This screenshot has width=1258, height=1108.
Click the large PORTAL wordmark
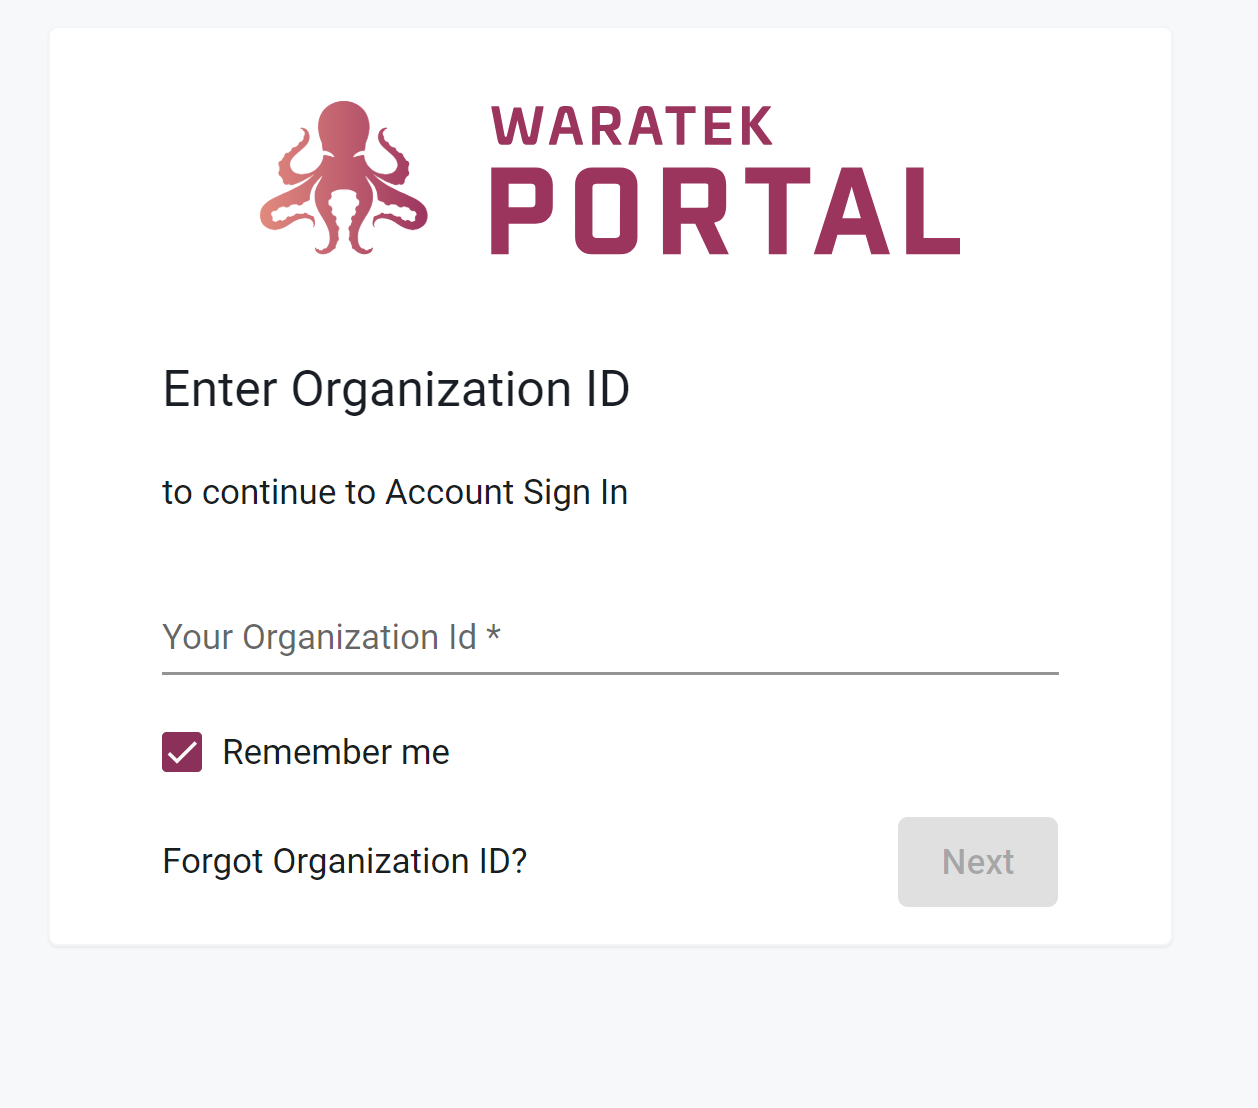click(x=726, y=211)
